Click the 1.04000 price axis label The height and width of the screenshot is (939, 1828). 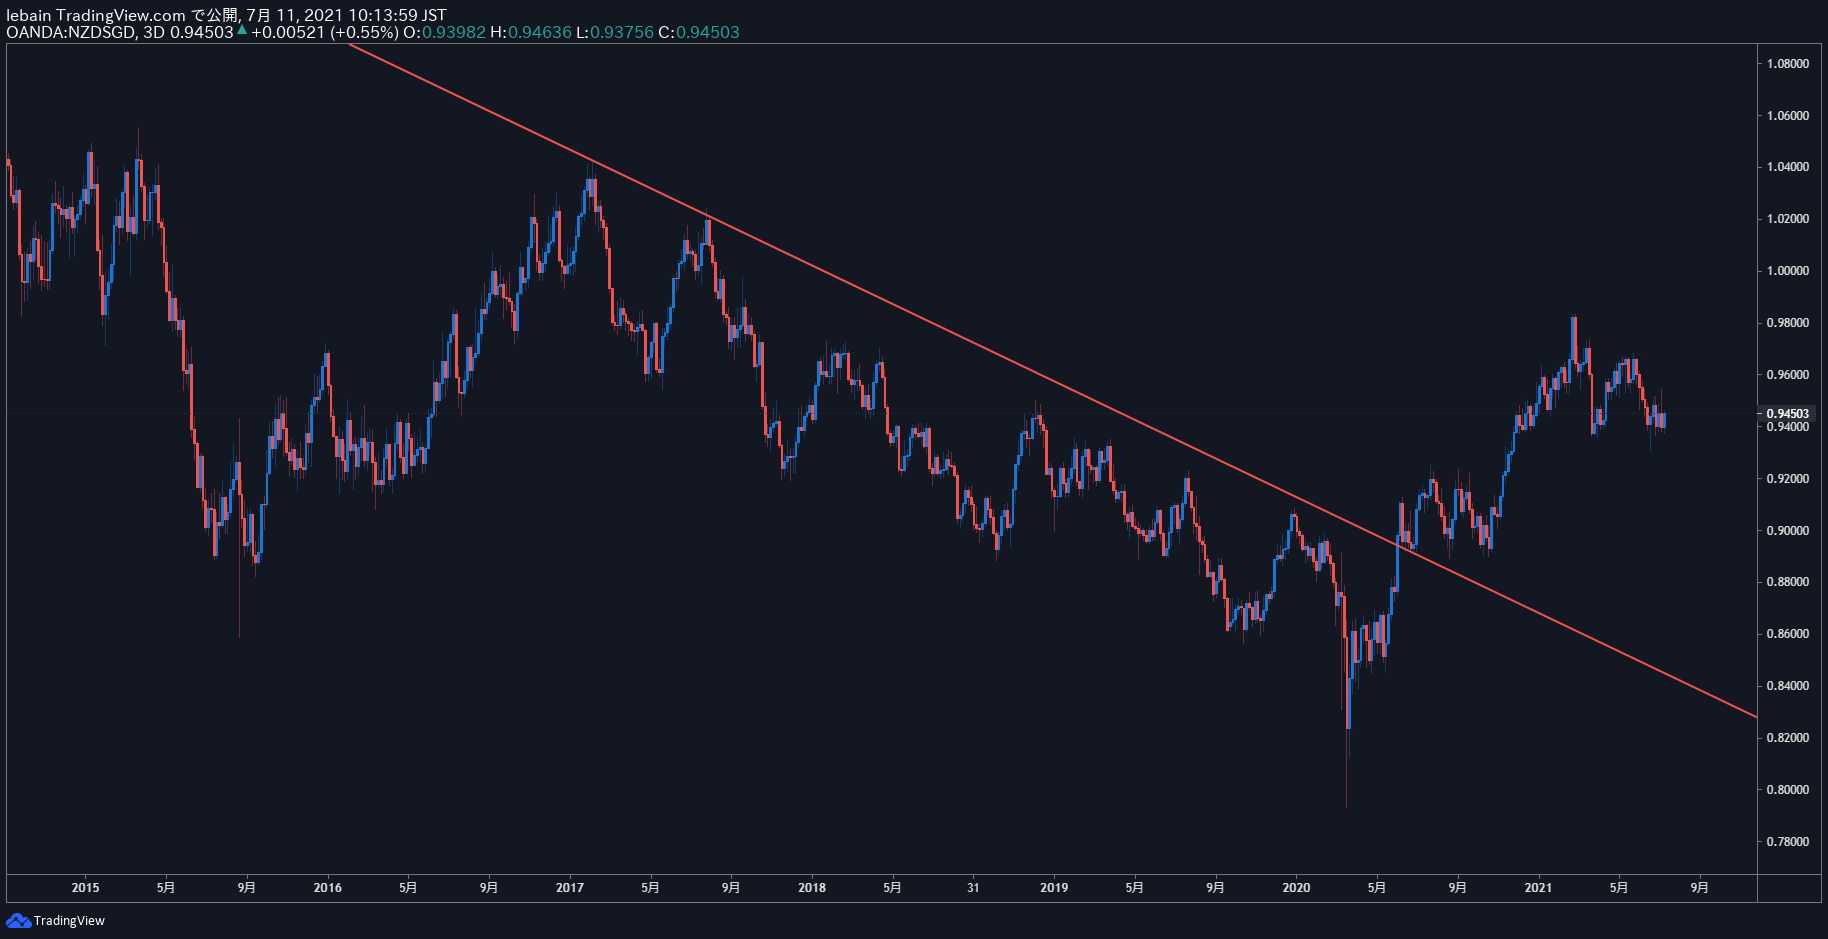1788,167
